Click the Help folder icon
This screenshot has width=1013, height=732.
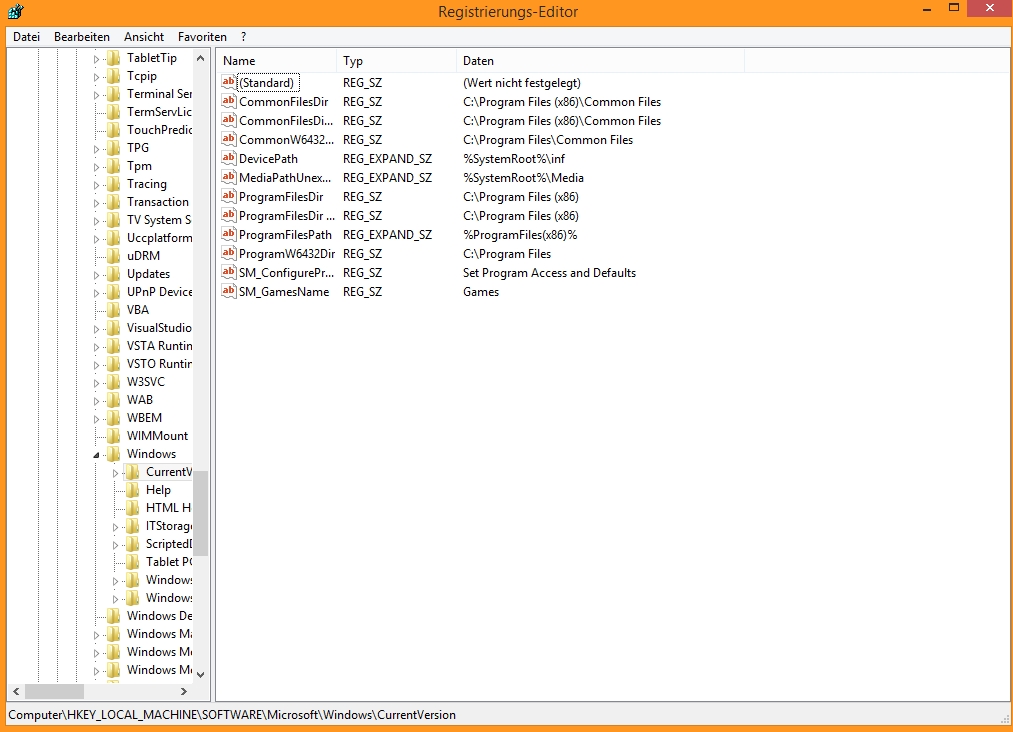(132, 490)
